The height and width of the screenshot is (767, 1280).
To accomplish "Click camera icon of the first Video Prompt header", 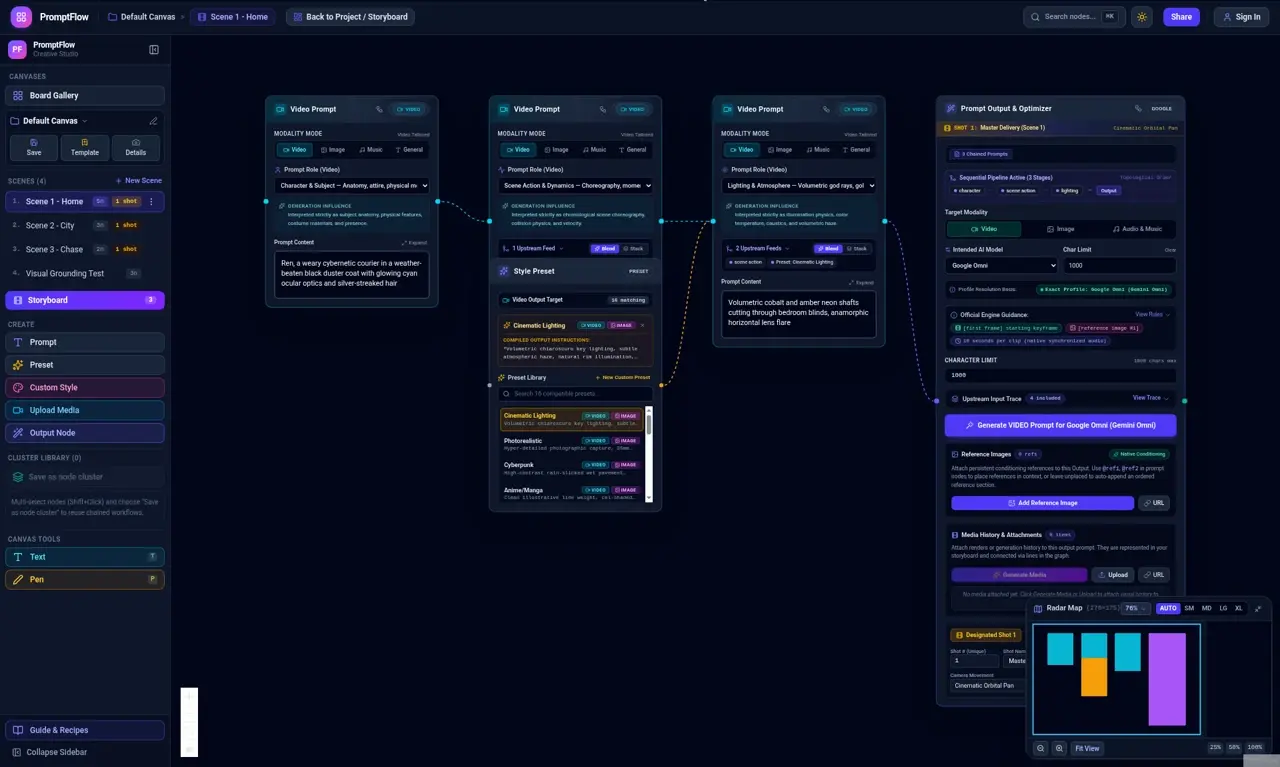I will pyautogui.click(x=279, y=109).
